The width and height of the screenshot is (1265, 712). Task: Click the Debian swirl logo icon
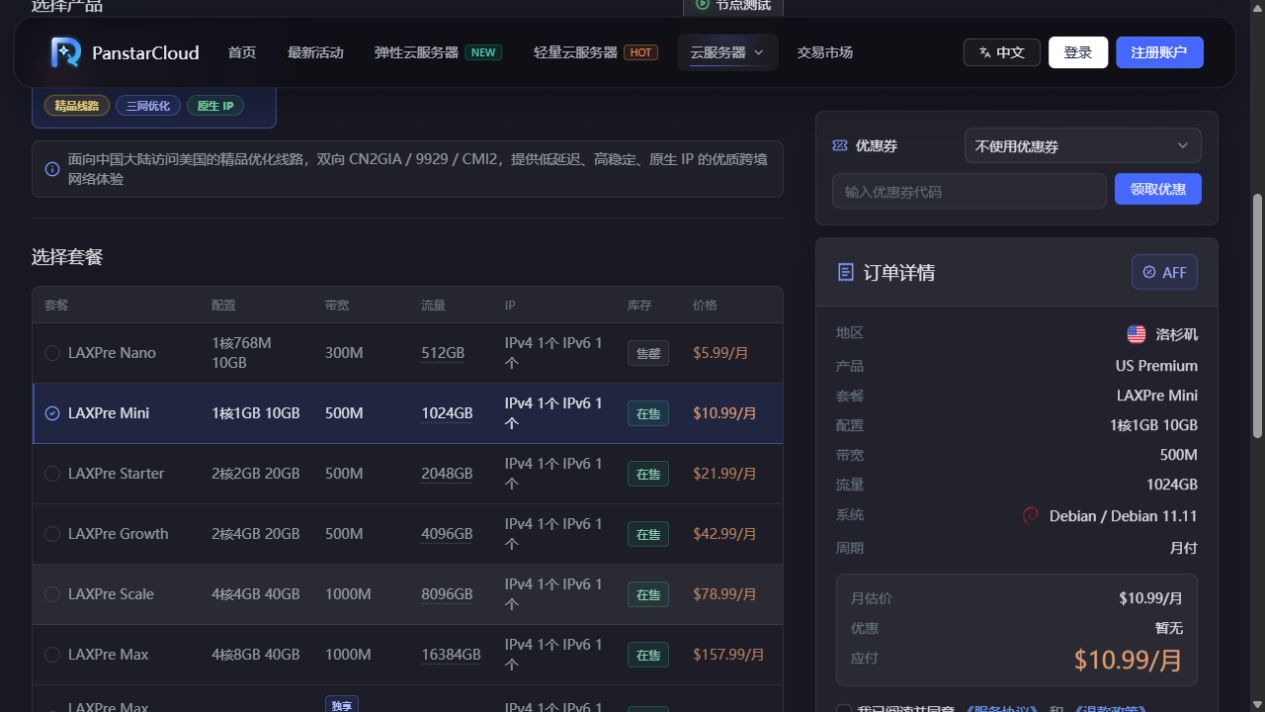1030,516
